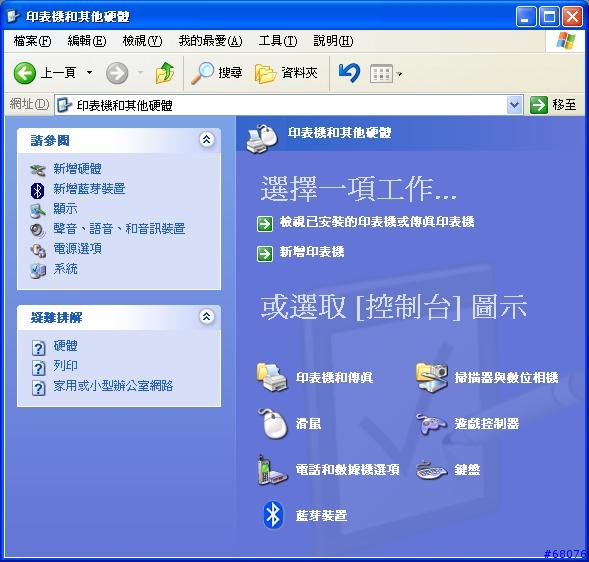
Task: Click the 遊戲控制器 label
Action: 487,424
